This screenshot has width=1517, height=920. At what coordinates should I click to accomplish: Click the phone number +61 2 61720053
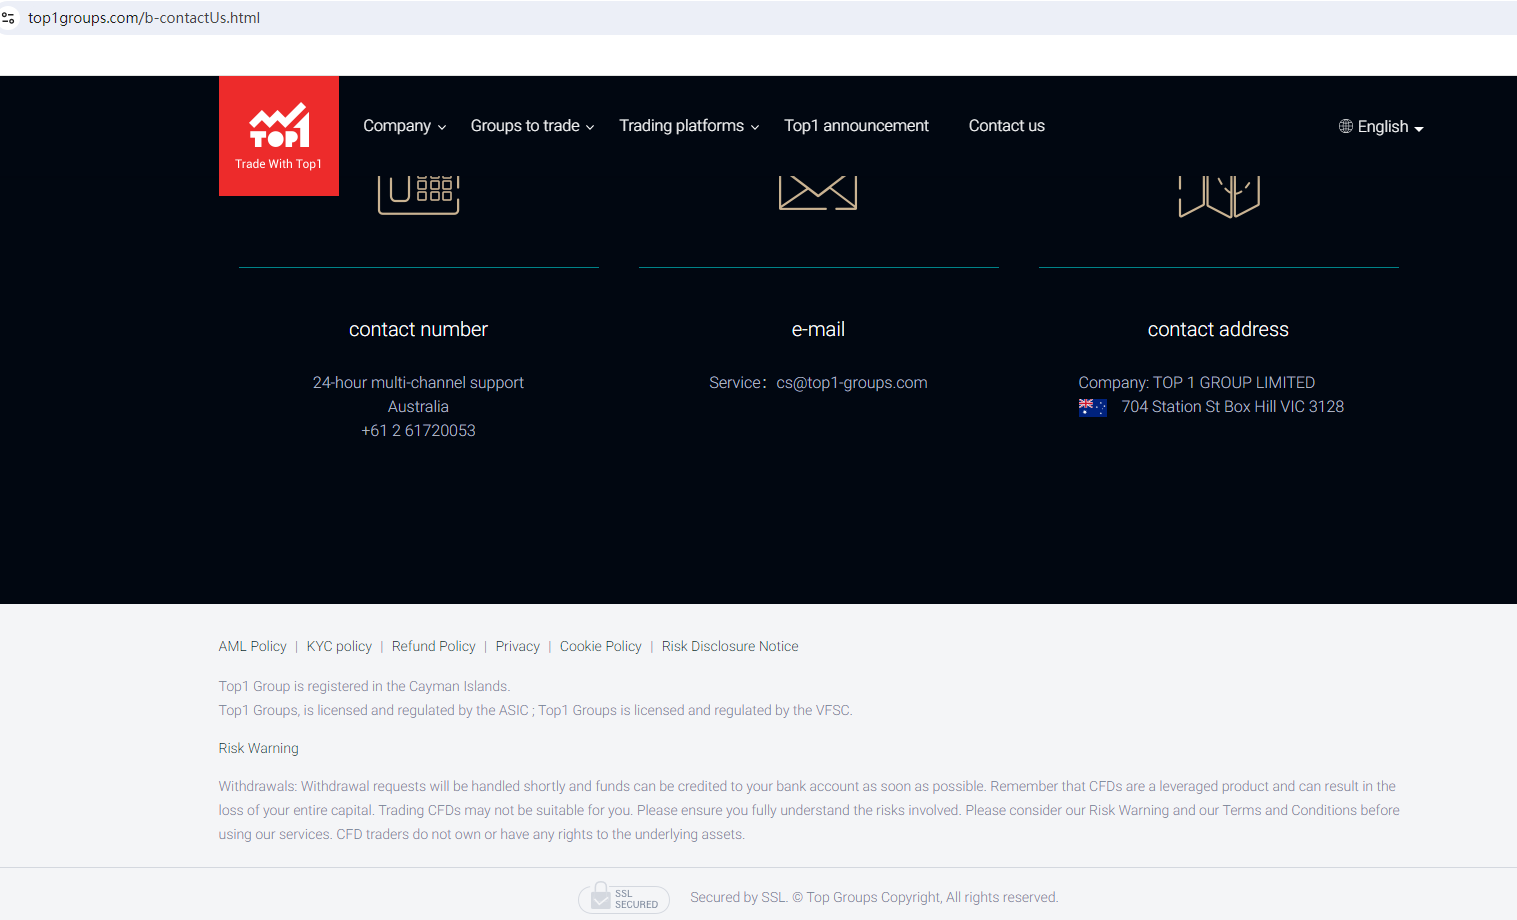418,431
